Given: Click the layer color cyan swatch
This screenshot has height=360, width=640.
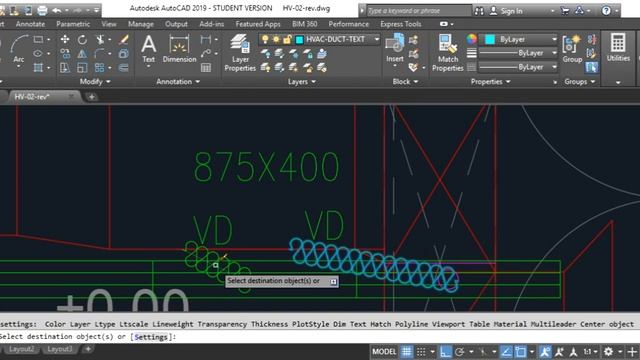Looking at the screenshot, I should pos(299,40).
